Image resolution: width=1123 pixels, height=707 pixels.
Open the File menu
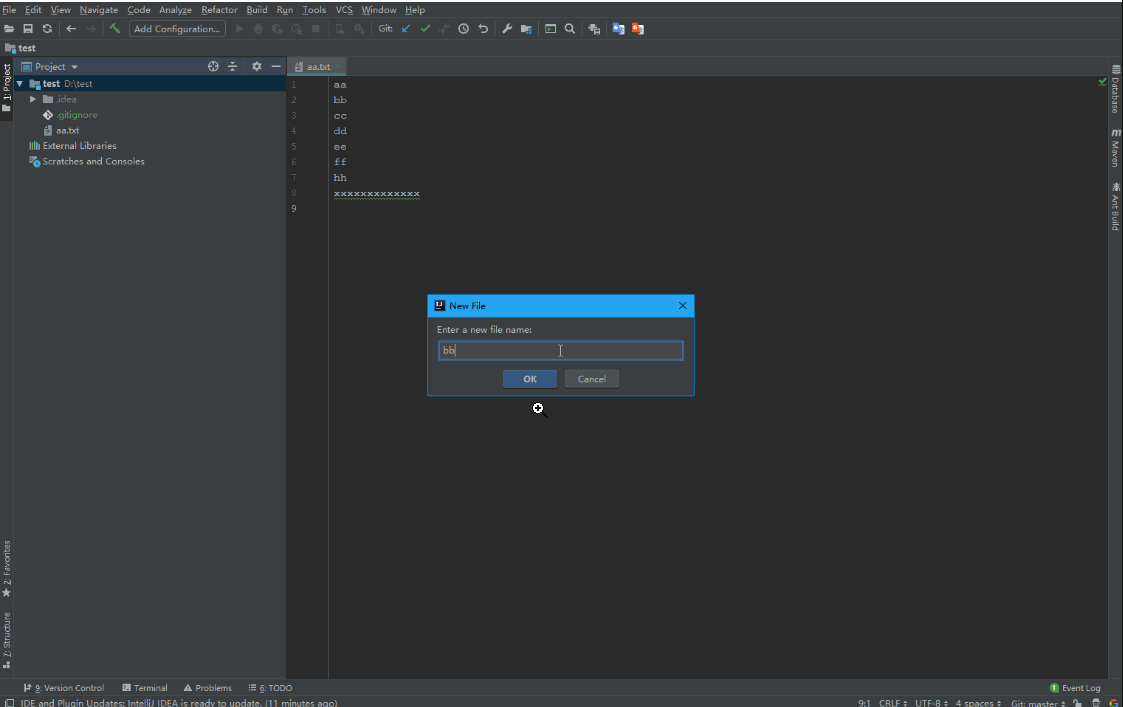coord(9,9)
